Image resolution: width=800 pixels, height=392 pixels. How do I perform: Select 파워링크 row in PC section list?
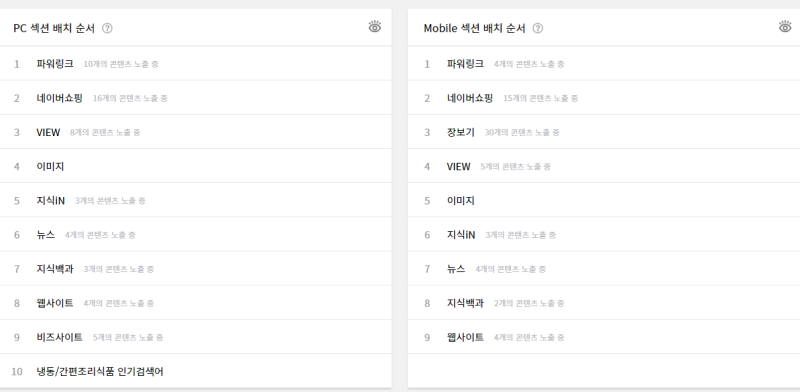coord(195,64)
